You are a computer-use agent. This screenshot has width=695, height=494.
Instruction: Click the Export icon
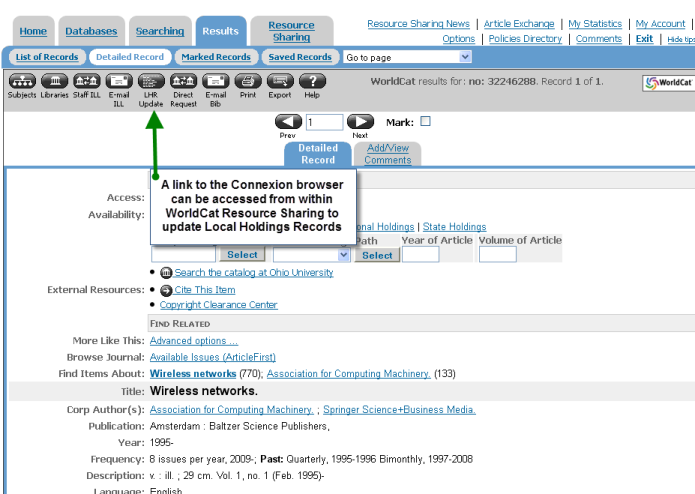point(280,82)
